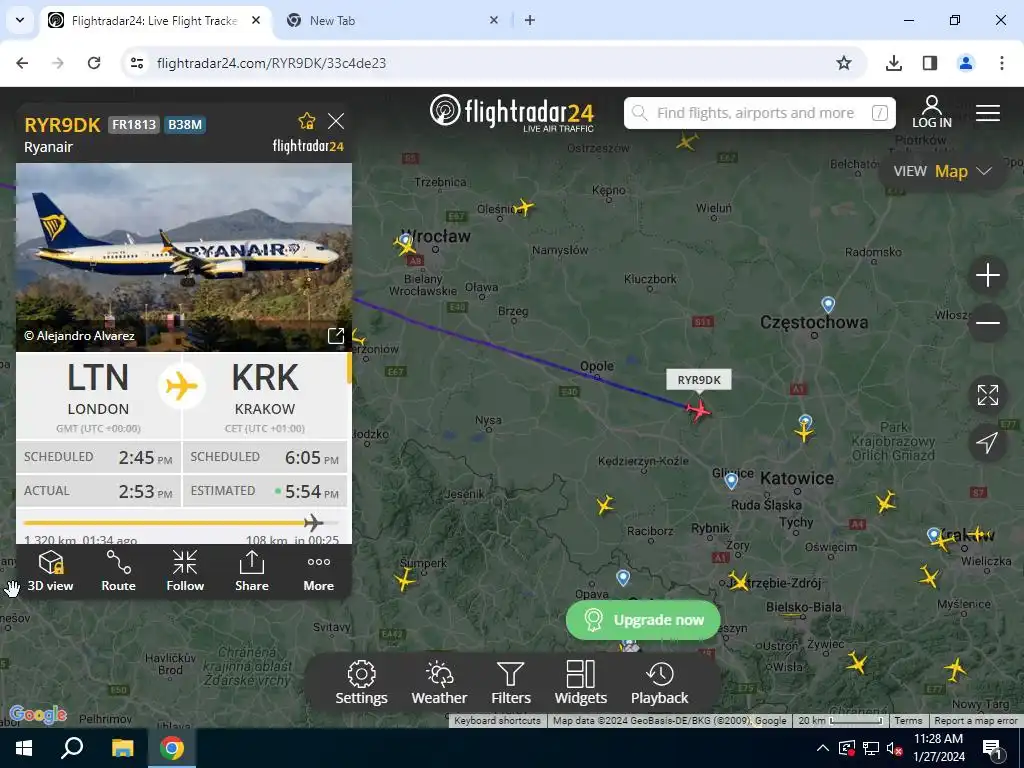Open Windows Start menu
The image size is (1024, 768).
coord(24,748)
